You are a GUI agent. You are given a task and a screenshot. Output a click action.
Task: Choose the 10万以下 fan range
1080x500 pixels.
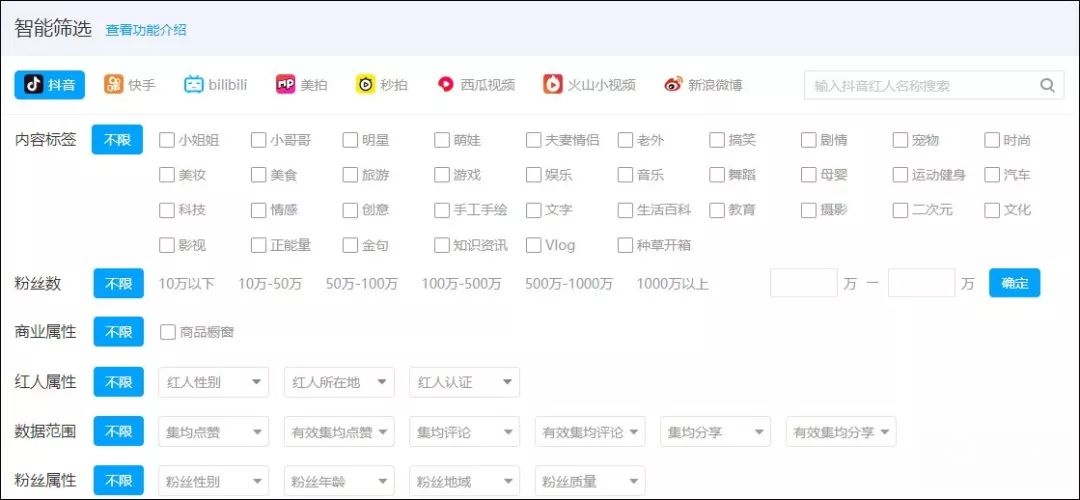point(186,284)
